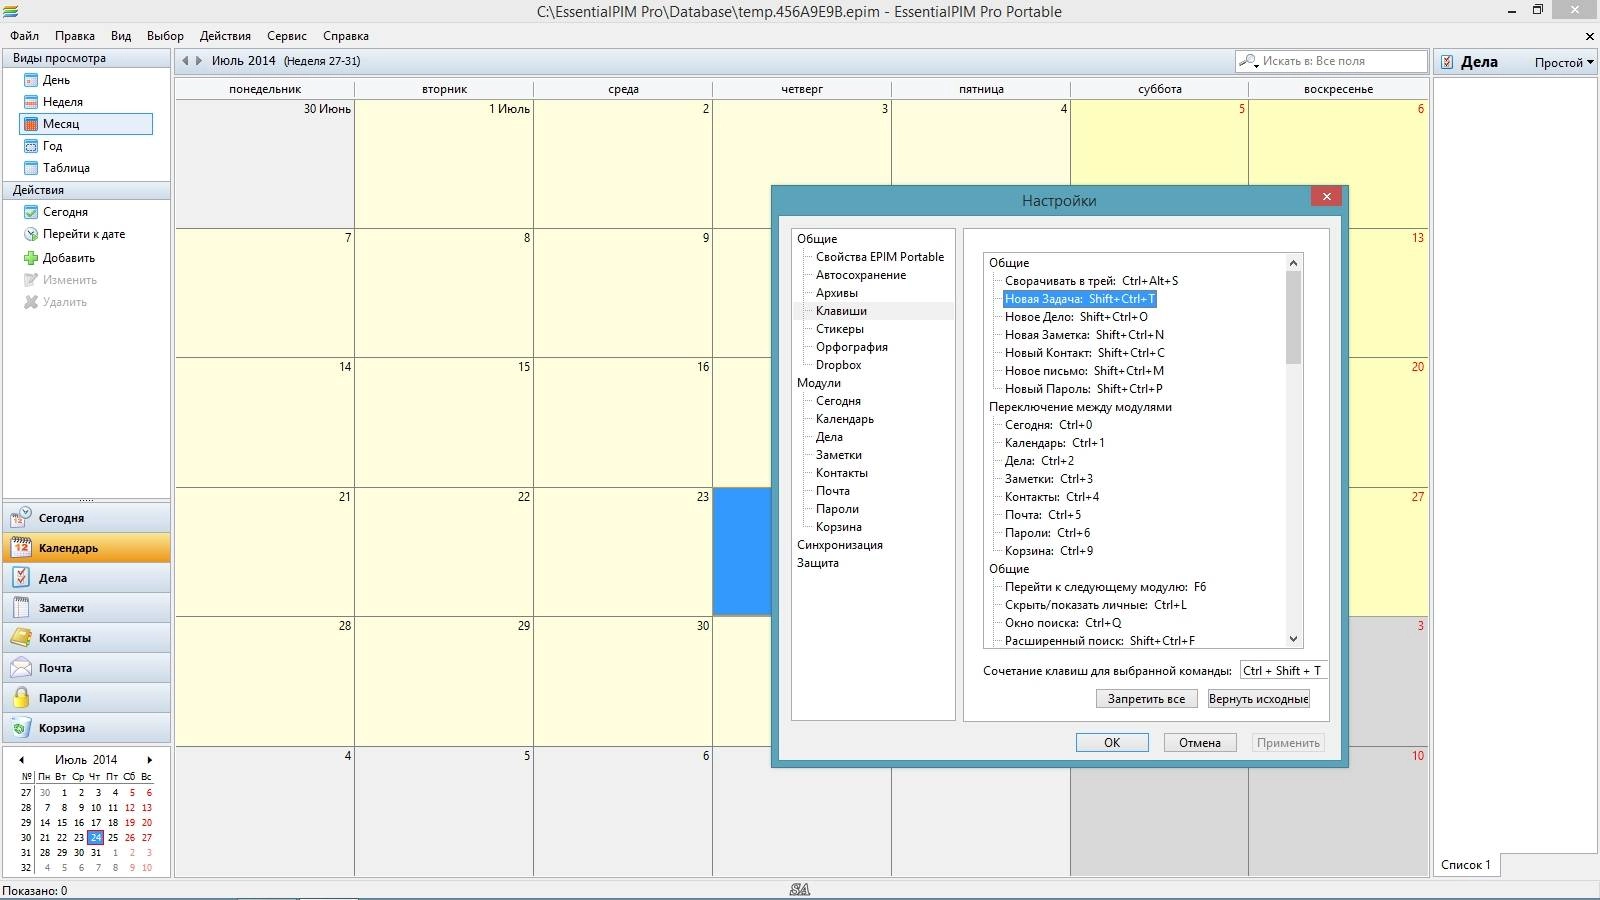Go to the previous period in the calendar header
The height and width of the screenshot is (900, 1600).
185,61
